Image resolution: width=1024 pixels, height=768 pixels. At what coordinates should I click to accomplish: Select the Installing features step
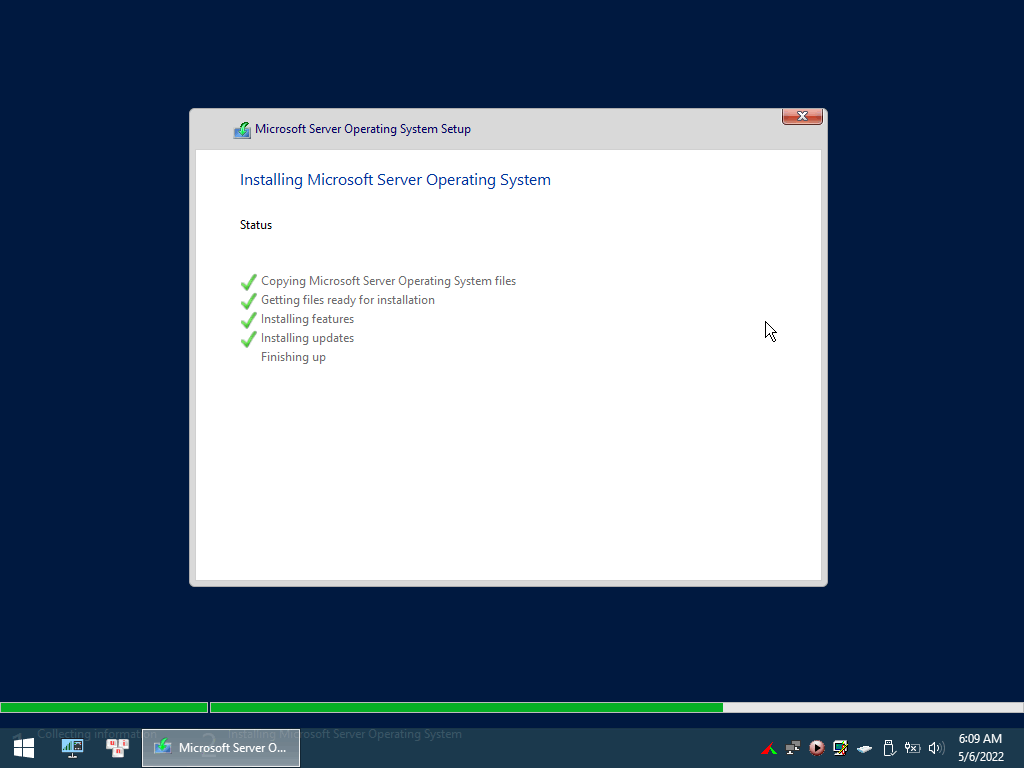[x=308, y=319]
